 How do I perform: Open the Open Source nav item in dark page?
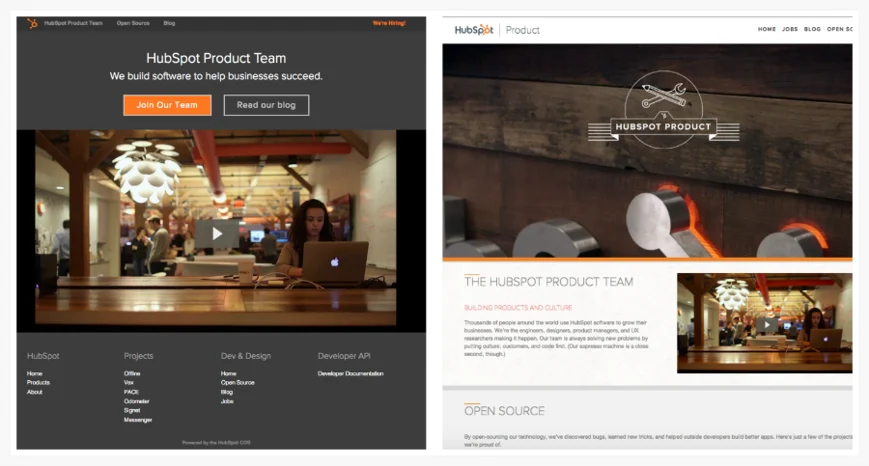click(133, 23)
